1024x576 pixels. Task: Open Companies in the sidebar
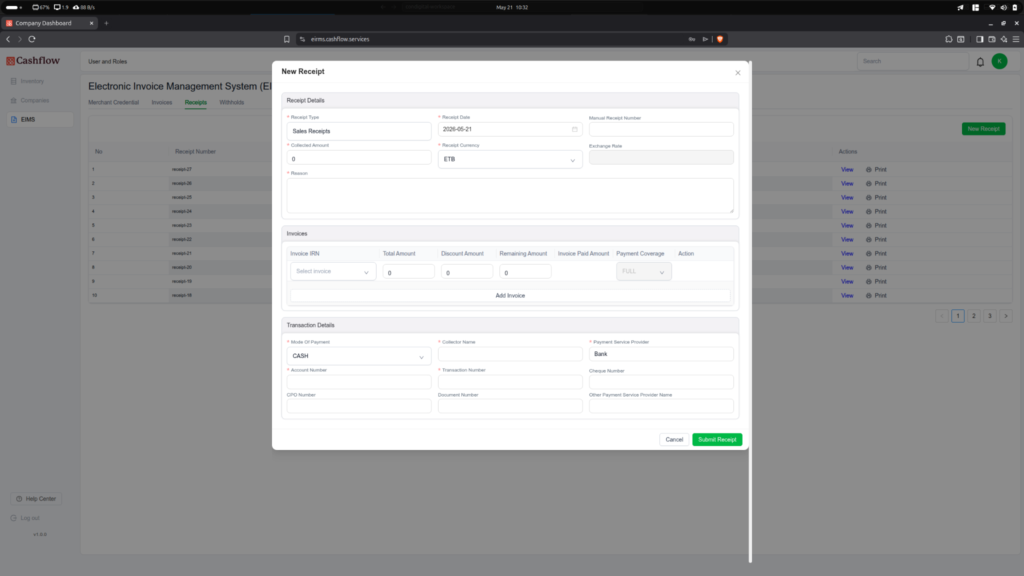click(x=35, y=101)
